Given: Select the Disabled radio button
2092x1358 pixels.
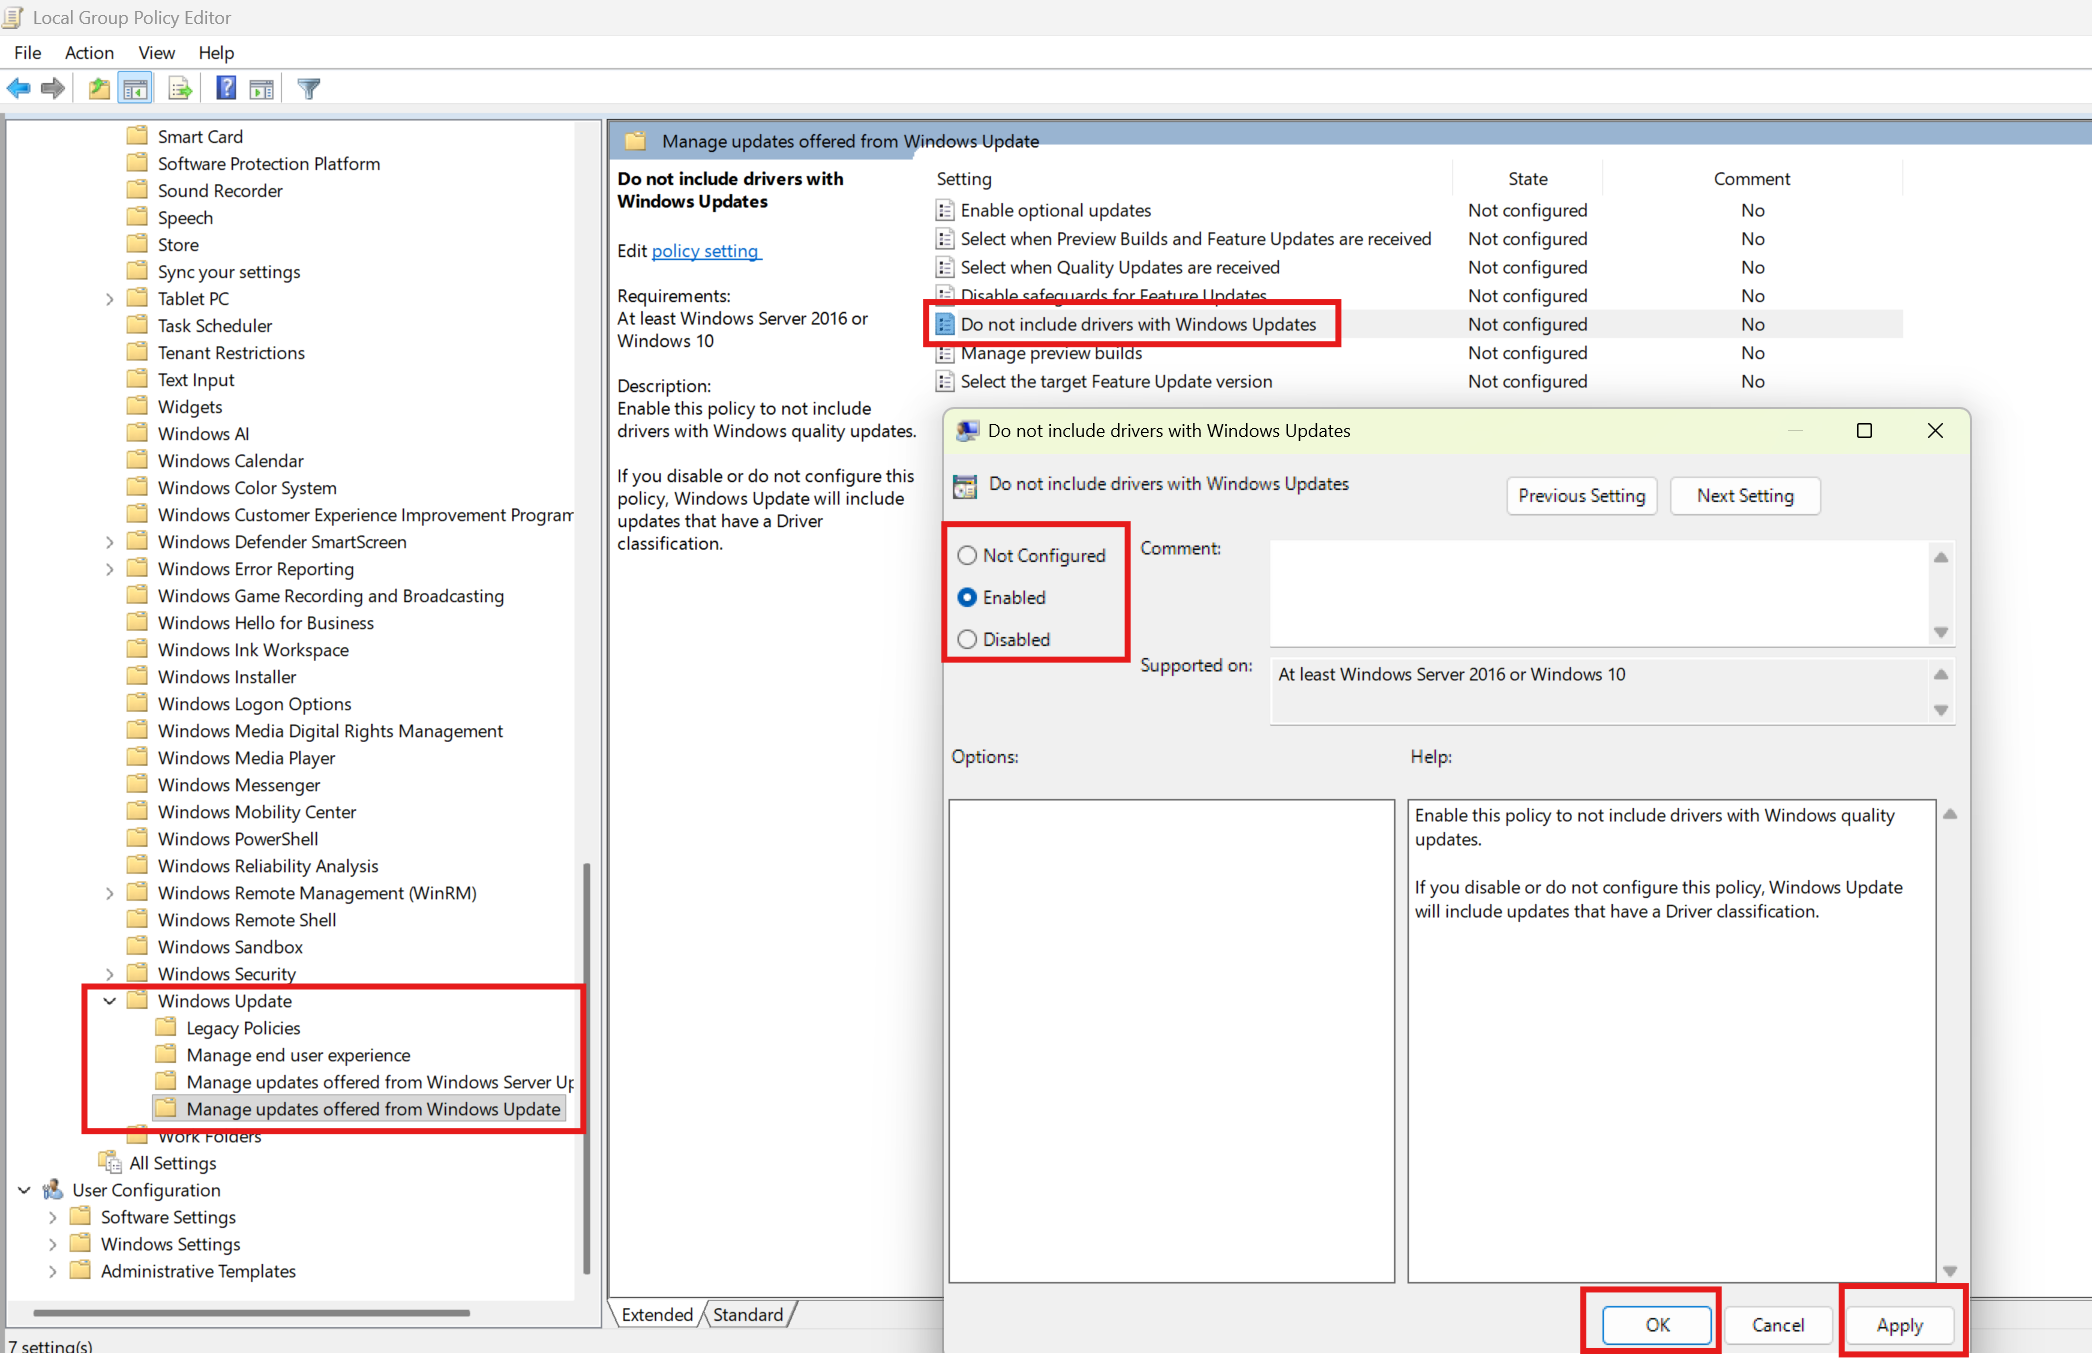Looking at the screenshot, I should point(967,639).
